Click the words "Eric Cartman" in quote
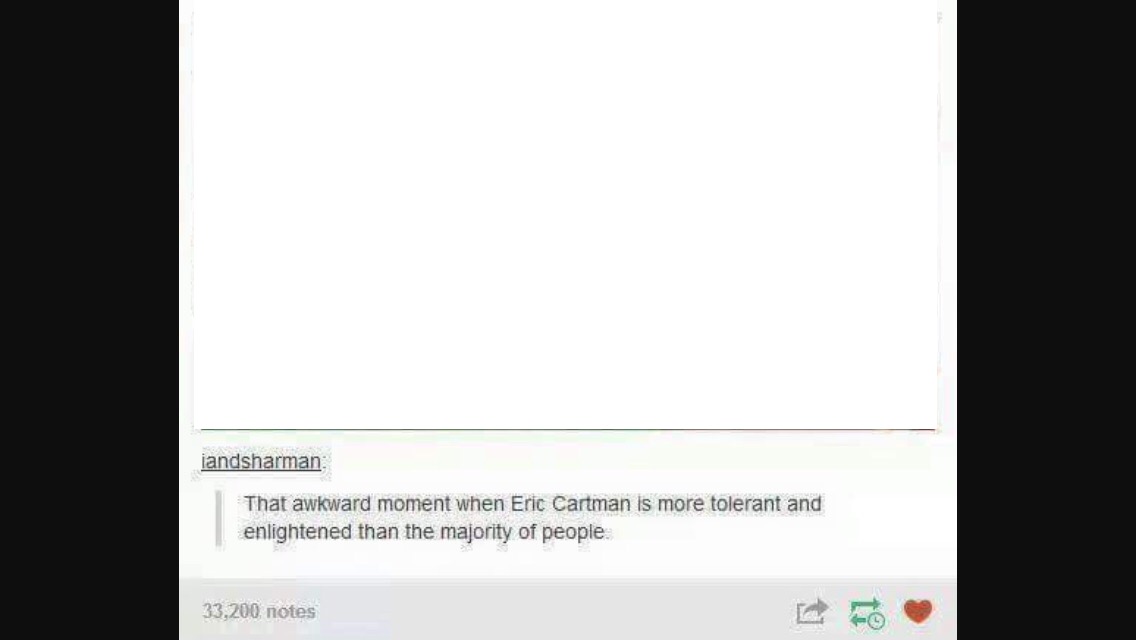The width and height of the screenshot is (1136, 640). tap(571, 504)
